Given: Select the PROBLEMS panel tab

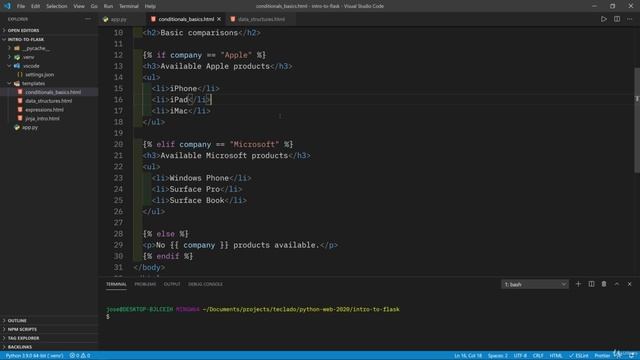Looking at the screenshot, I should point(145,284).
